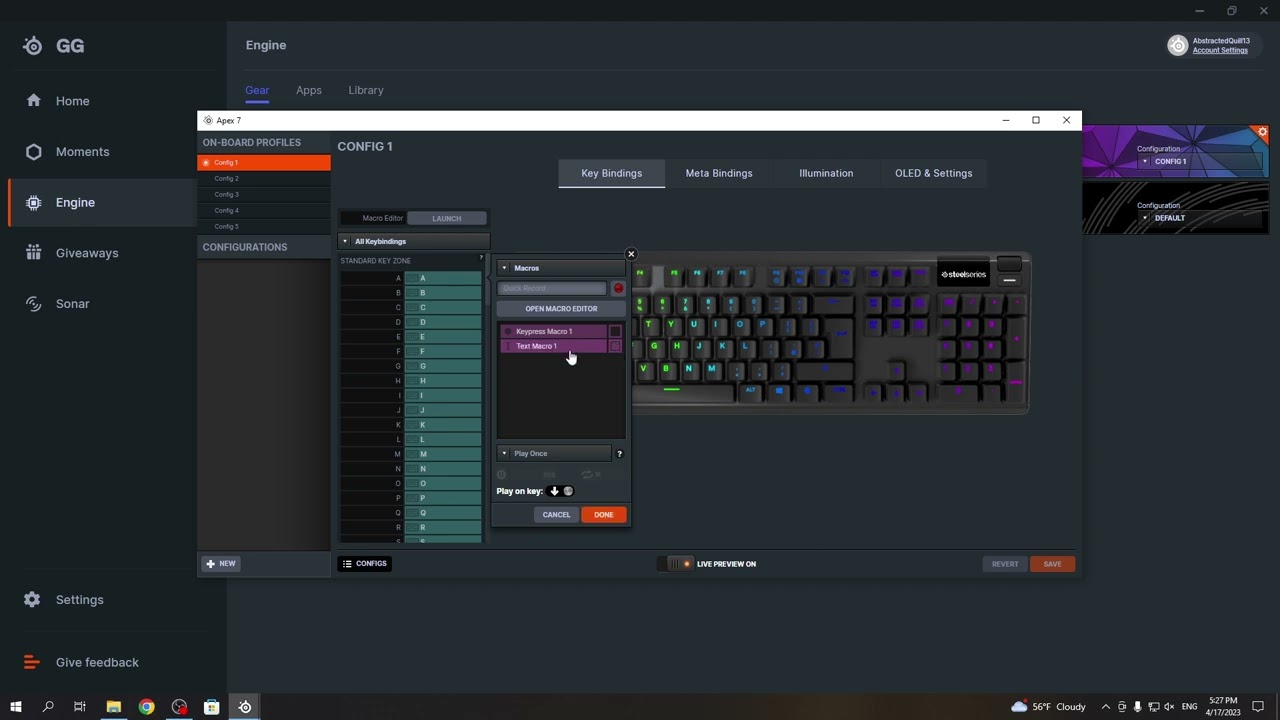Select Text Macro 1 in the list
Image resolution: width=1280 pixels, height=720 pixels.
point(554,346)
